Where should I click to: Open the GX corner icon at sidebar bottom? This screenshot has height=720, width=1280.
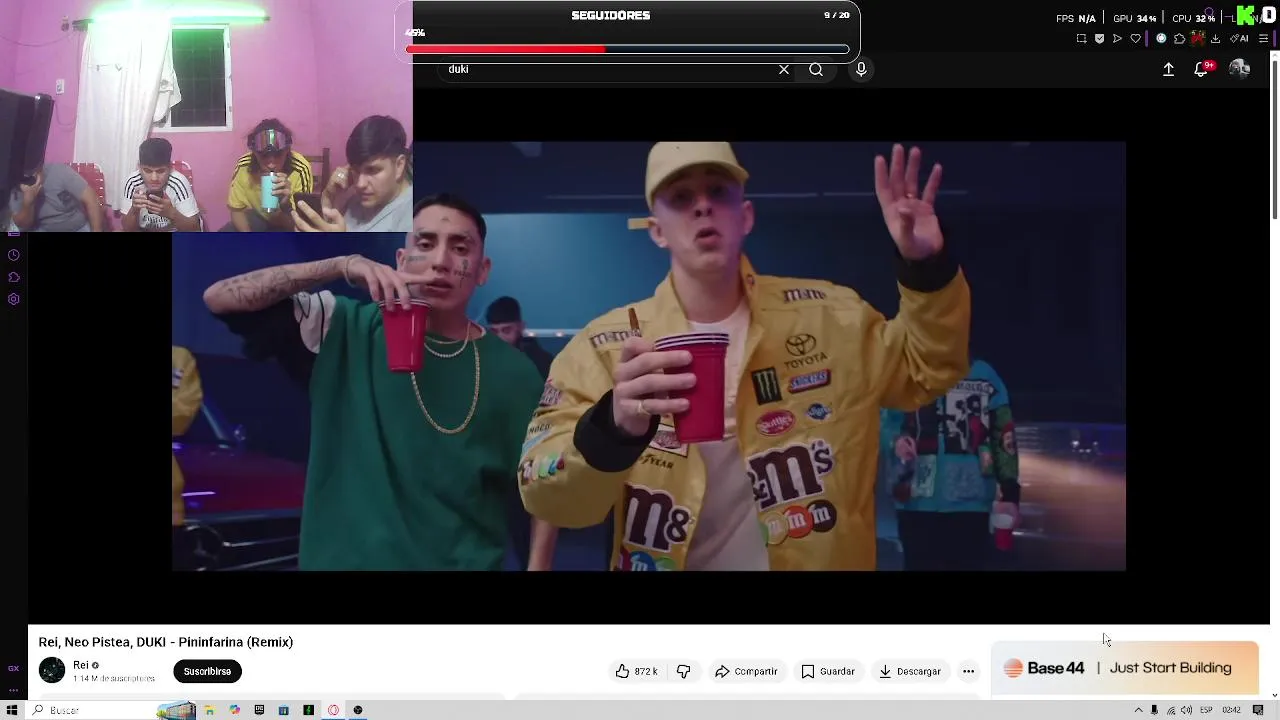coord(13,668)
